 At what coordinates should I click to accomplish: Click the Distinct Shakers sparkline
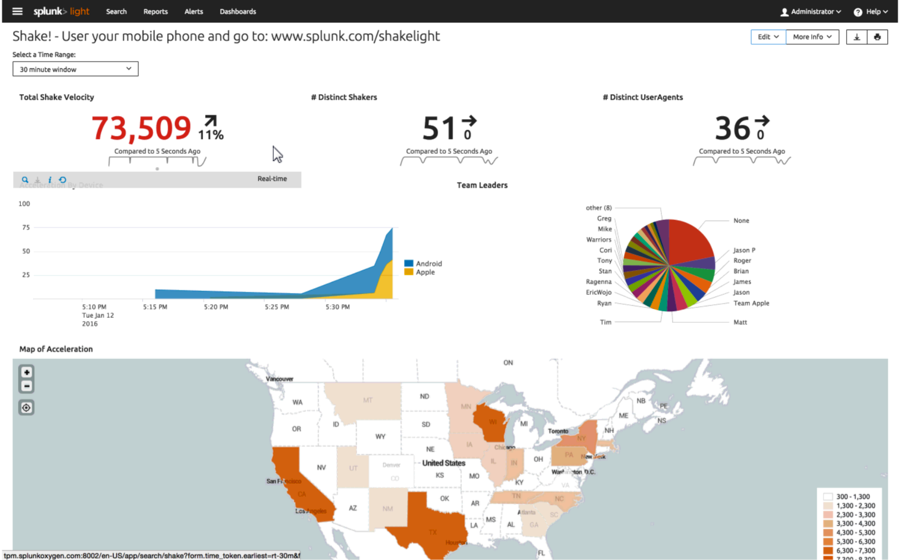[x=449, y=161]
